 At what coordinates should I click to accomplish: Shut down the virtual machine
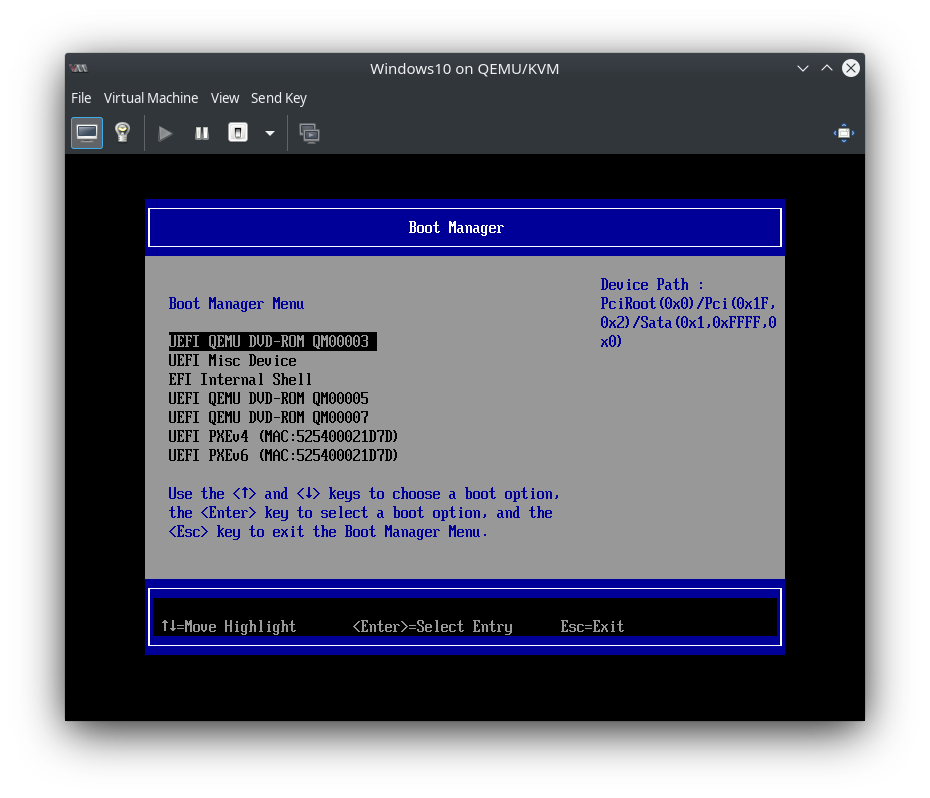(x=238, y=133)
